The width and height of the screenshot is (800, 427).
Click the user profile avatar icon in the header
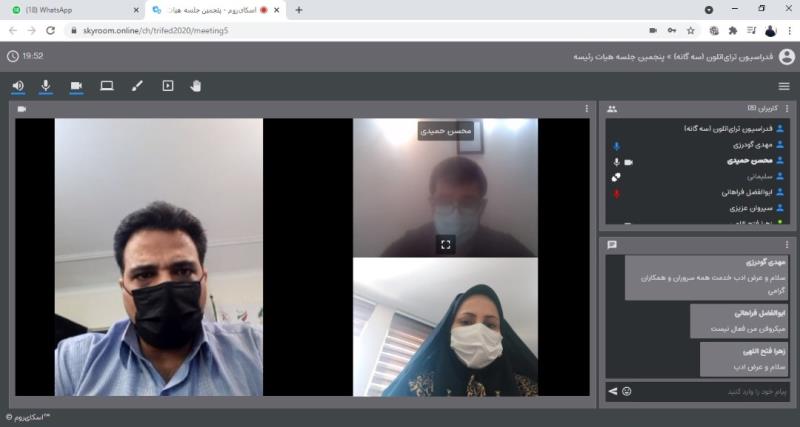[x=787, y=57]
